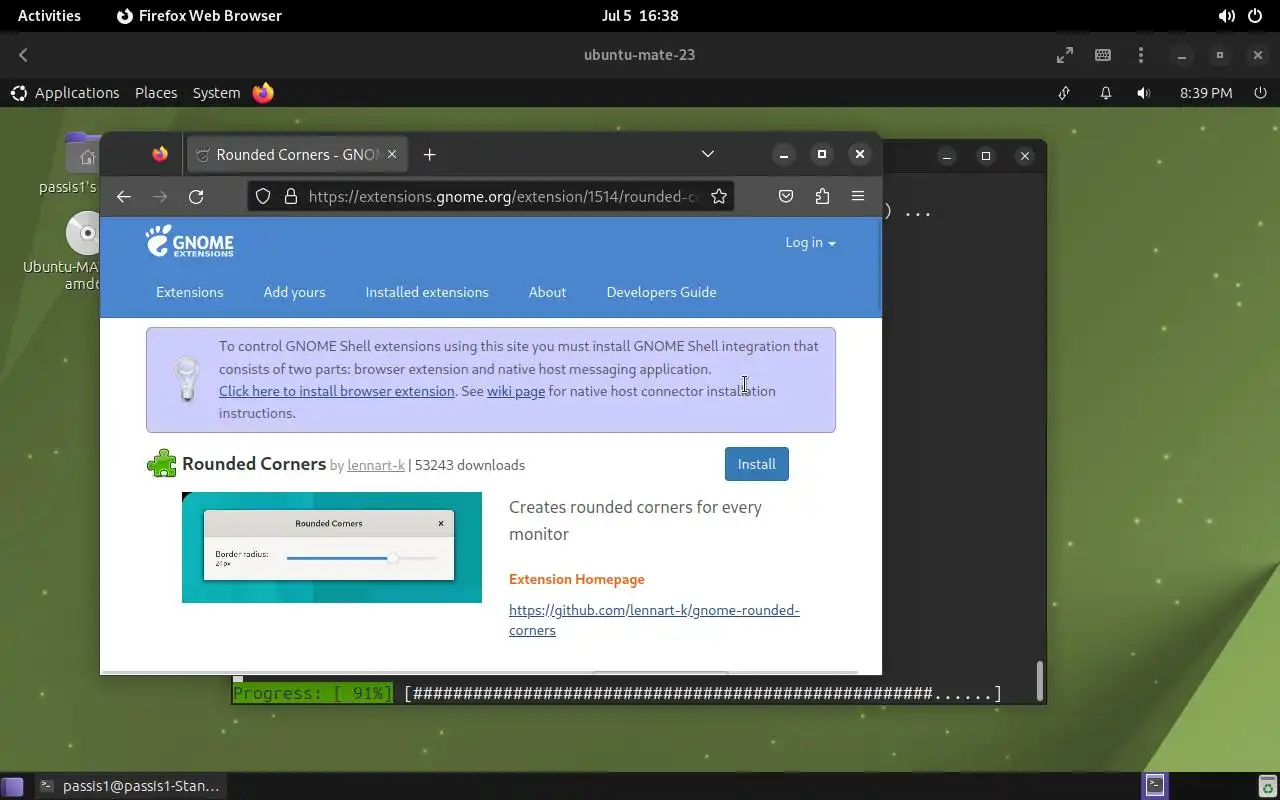Open the GNOME top bar power icon
Viewport: 1280px width, 800px height.
coord(1255,16)
